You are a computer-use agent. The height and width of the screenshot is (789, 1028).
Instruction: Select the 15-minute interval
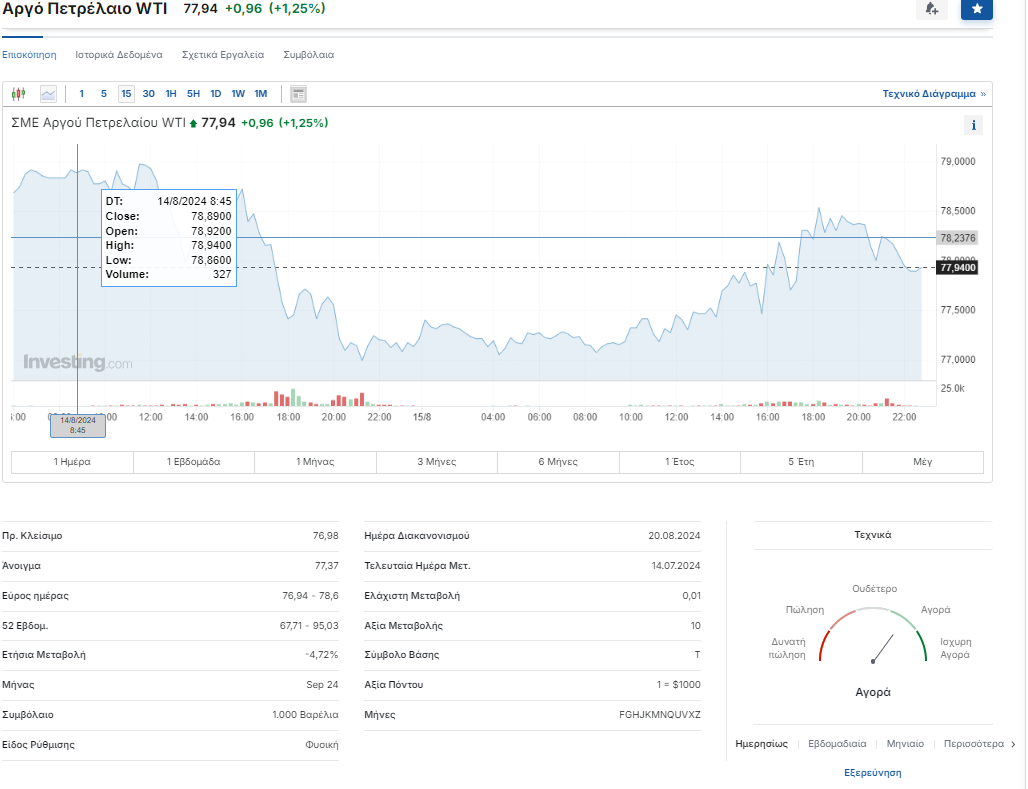[126, 94]
